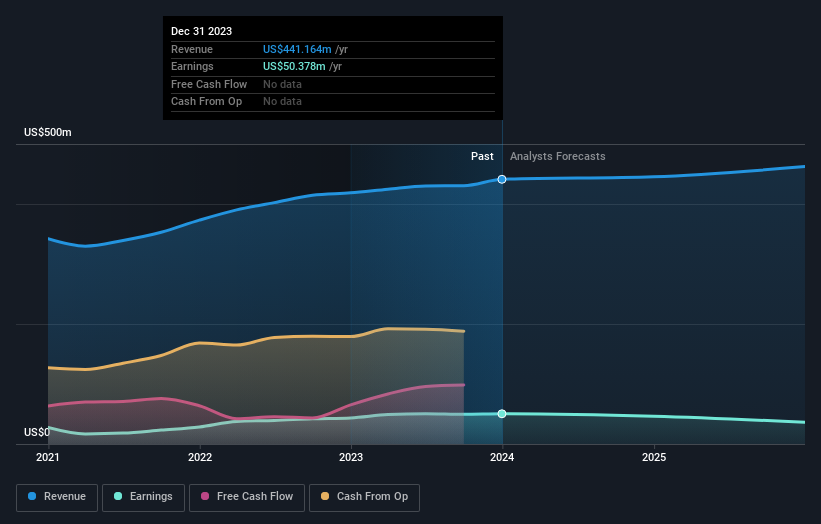Click the US$50.378m earnings value
This screenshot has width=821, height=524.
(294, 66)
